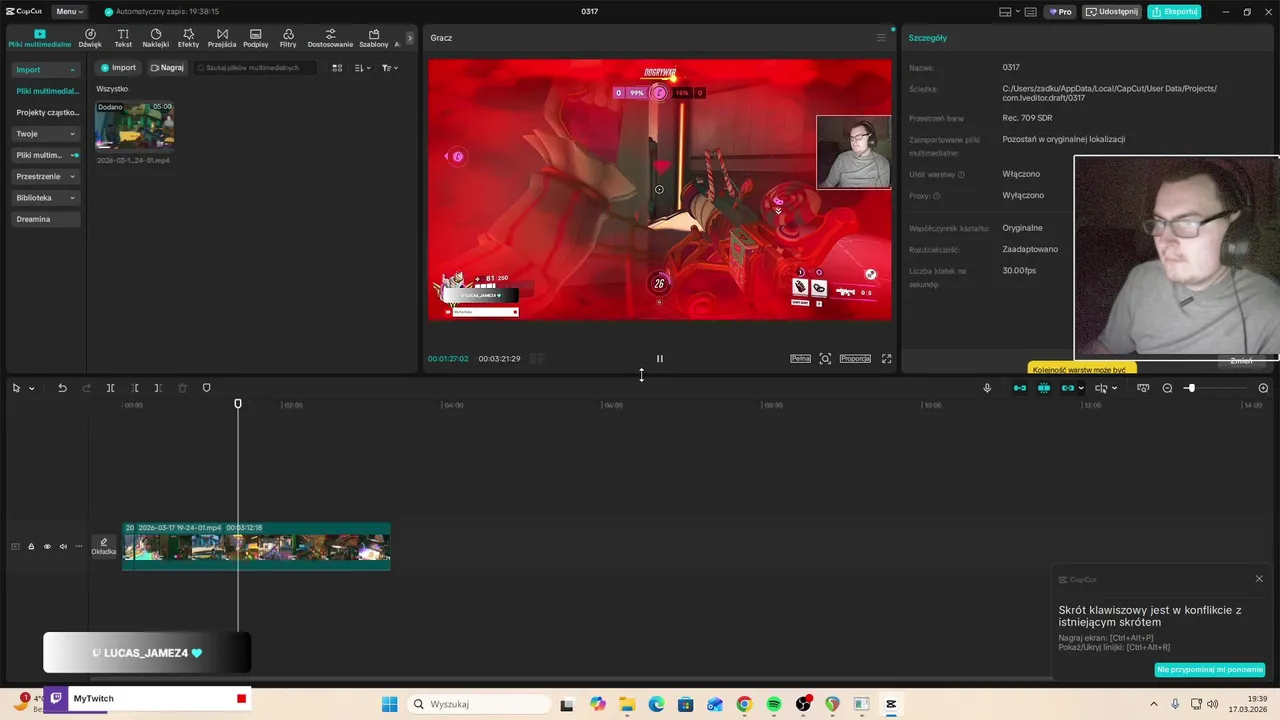1280x720 pixels.
Task: Click the green Import button
Action: 118,68
